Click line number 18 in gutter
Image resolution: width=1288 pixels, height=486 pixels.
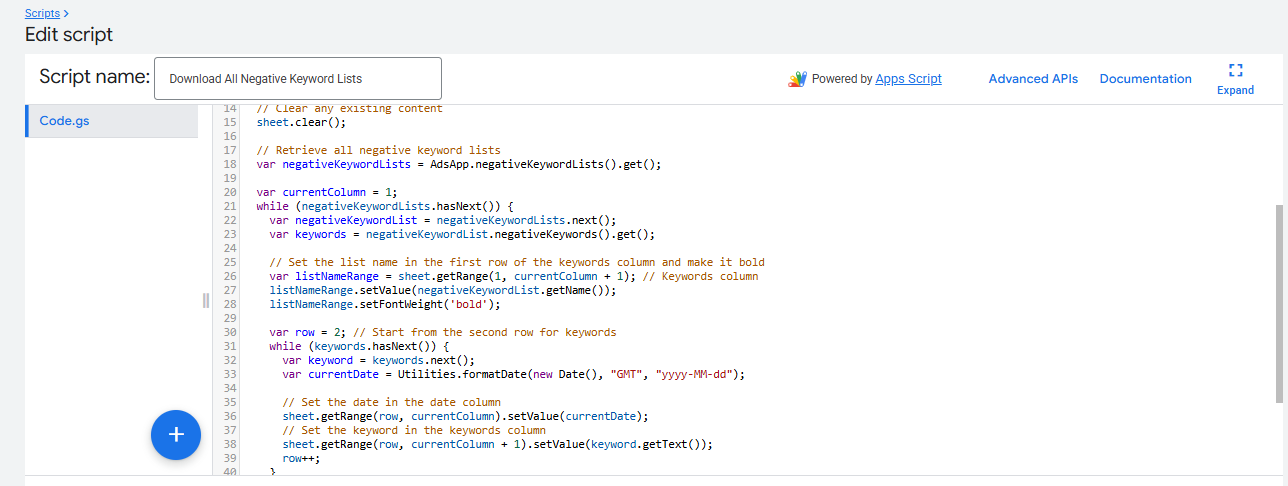(x=230, y=164)
